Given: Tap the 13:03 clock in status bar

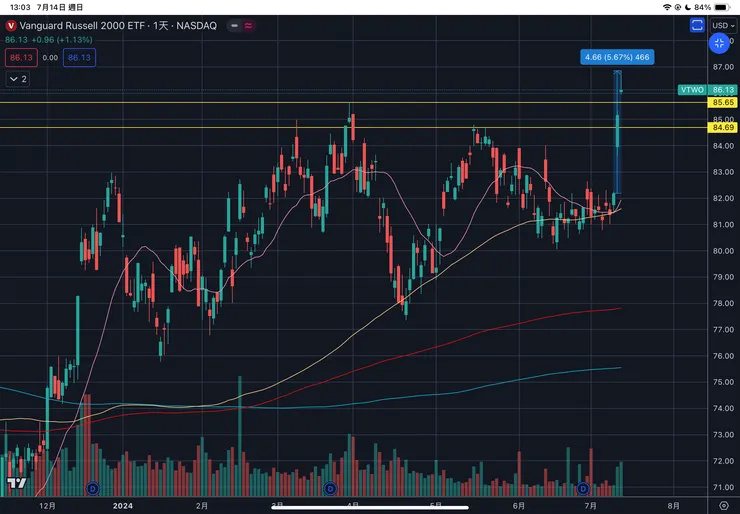Looking at the screenshot, I should pos(20,7).
